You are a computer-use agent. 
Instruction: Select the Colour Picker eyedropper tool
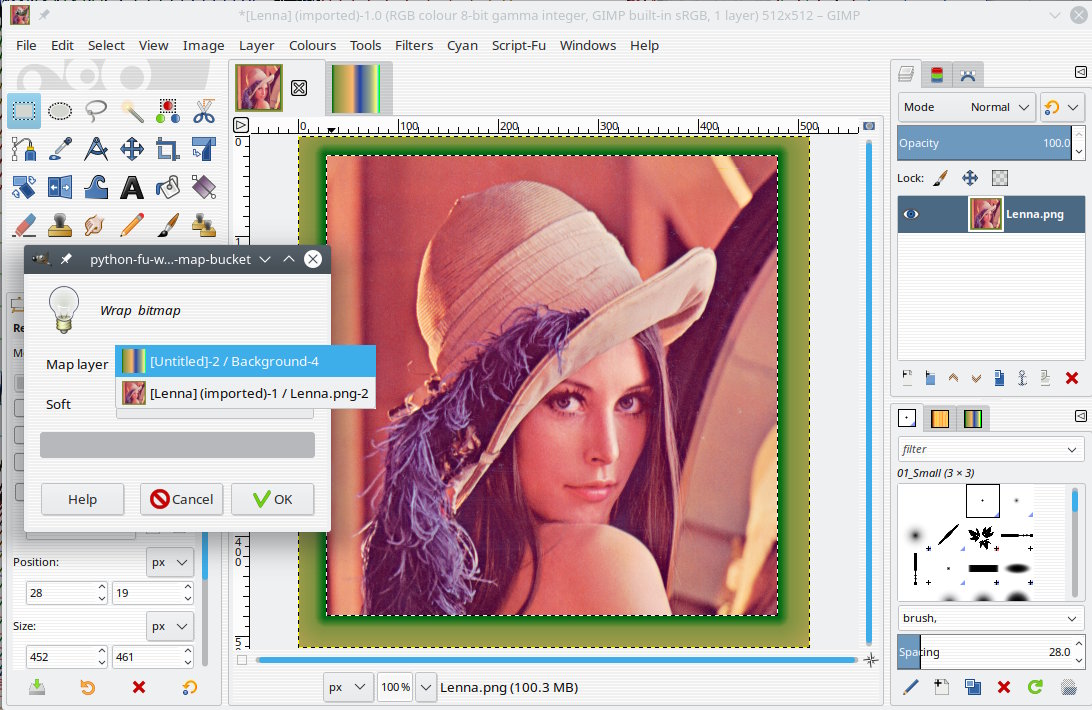pyautogui.click(x=60, y=148)
